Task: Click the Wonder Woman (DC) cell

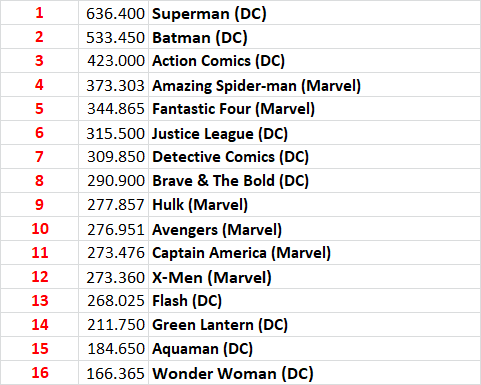Action: click(314, 373)
